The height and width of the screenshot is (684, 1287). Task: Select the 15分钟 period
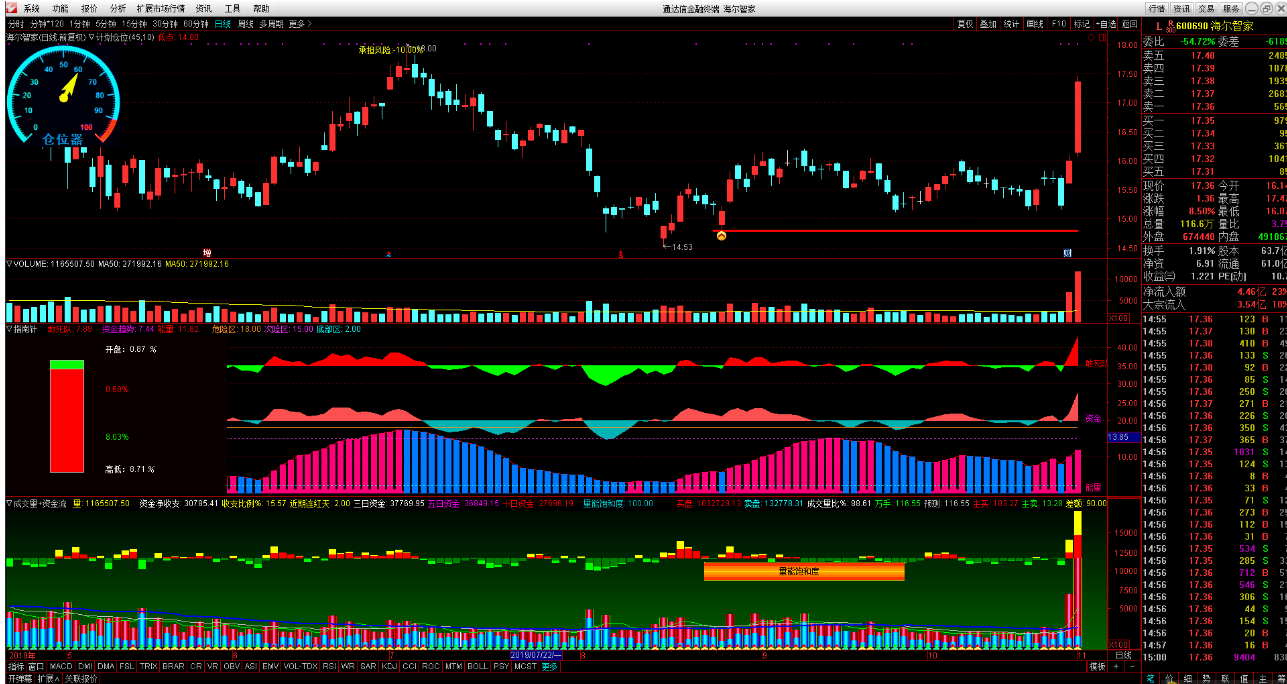click(x=135, y=23)
